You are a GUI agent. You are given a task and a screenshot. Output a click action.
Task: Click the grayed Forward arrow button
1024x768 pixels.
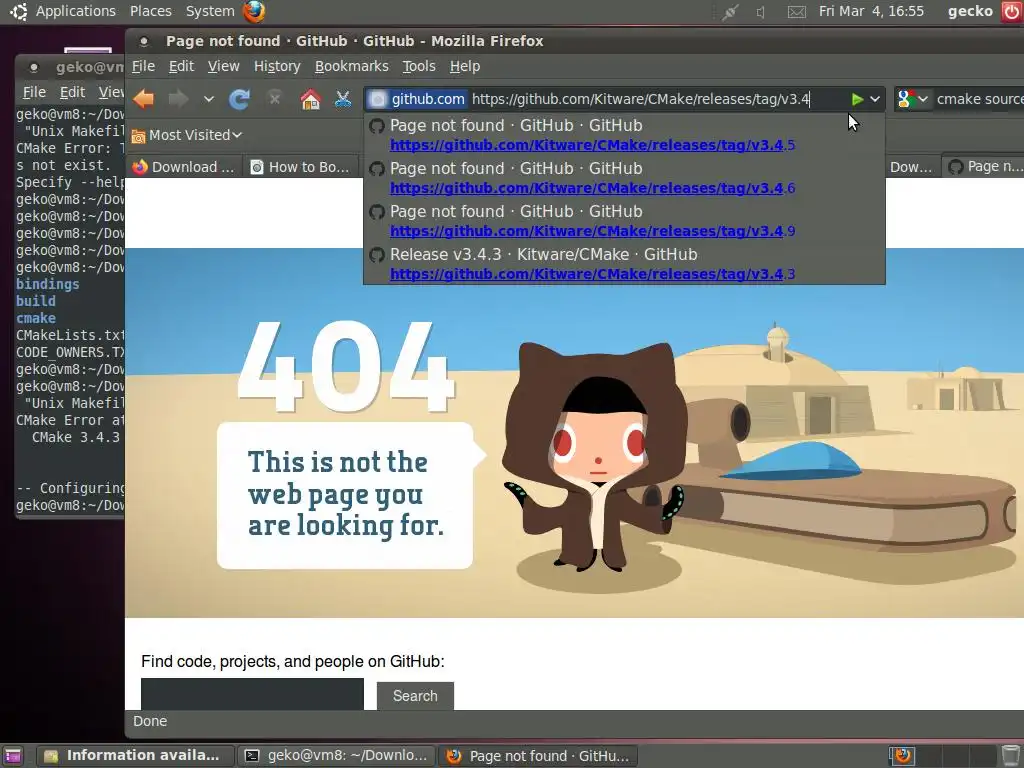(178, 99)
